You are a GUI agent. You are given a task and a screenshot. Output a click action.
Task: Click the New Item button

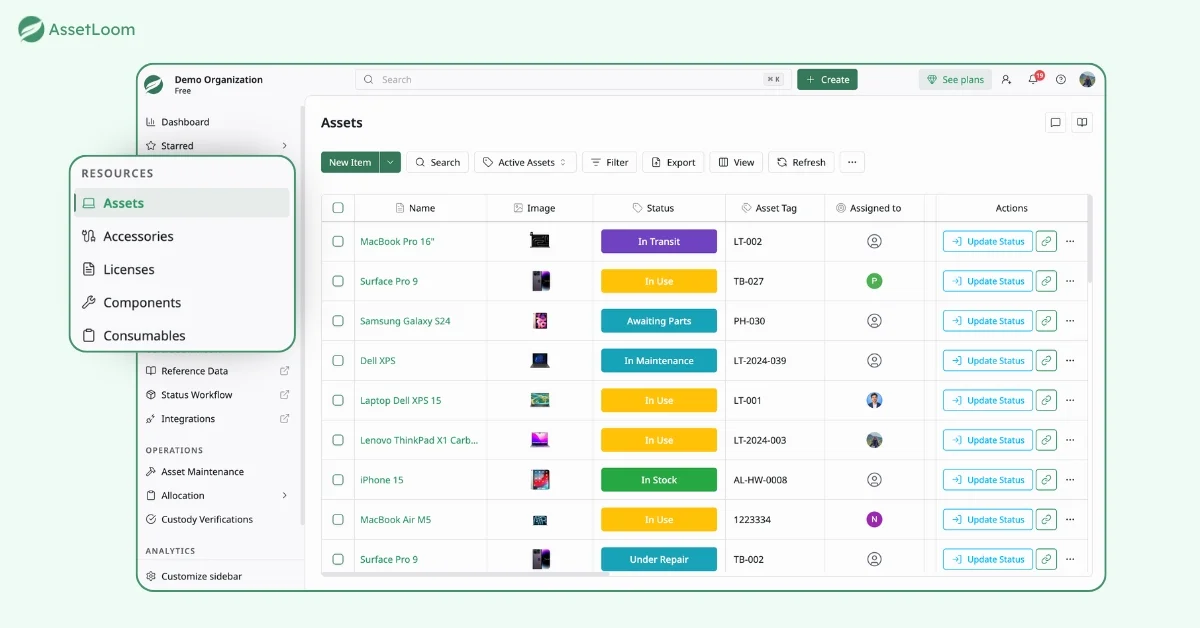coord(350,162)
